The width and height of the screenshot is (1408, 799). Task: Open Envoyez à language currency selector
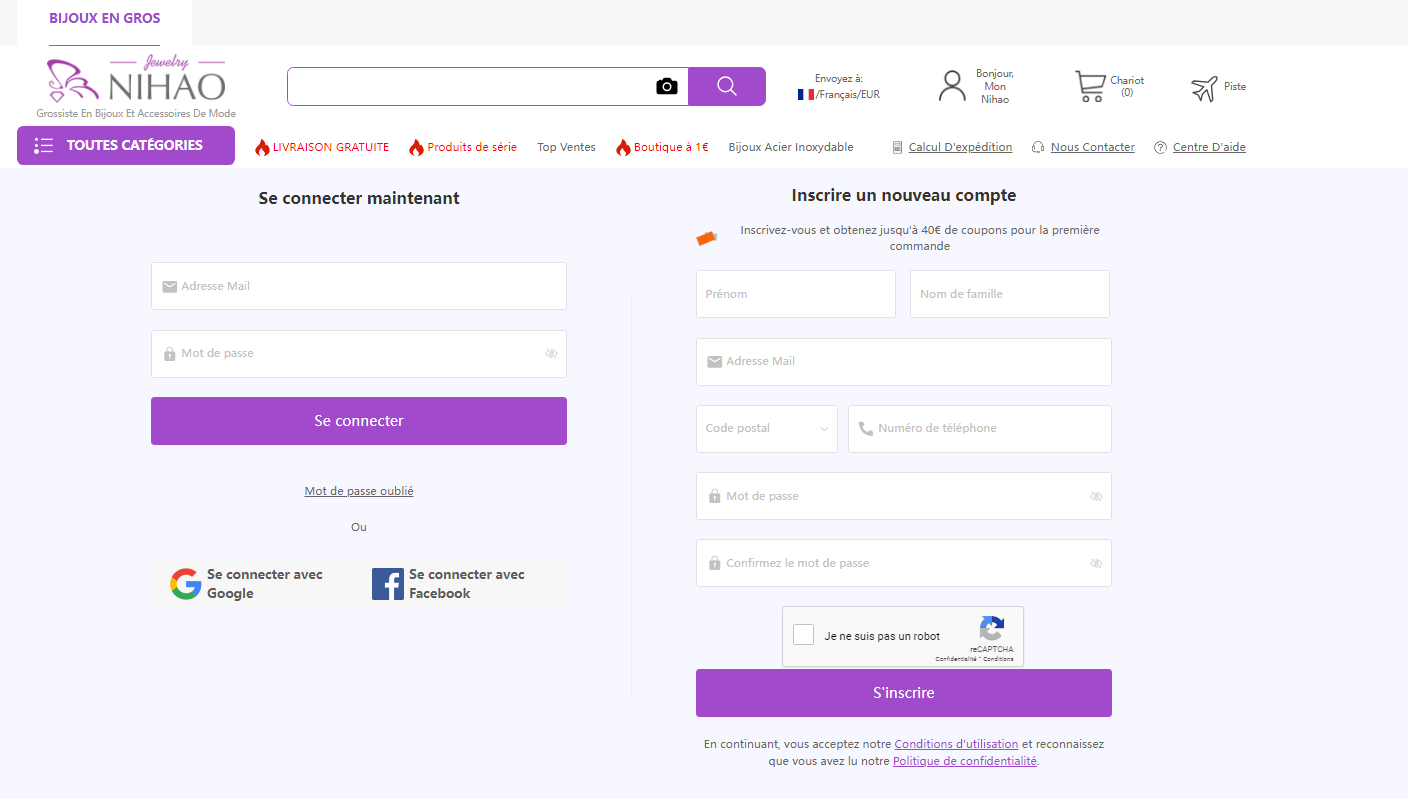click(839, 86)
